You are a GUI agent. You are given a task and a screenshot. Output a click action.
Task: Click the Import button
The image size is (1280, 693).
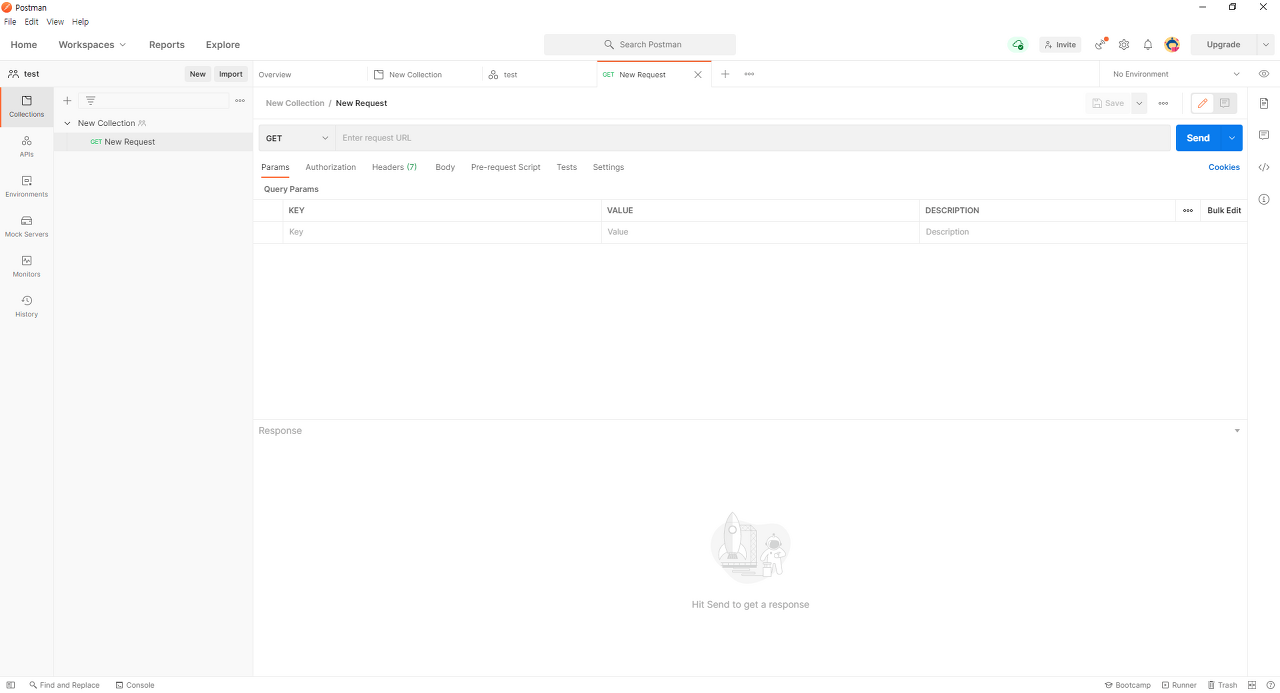(x=231, y=74)
